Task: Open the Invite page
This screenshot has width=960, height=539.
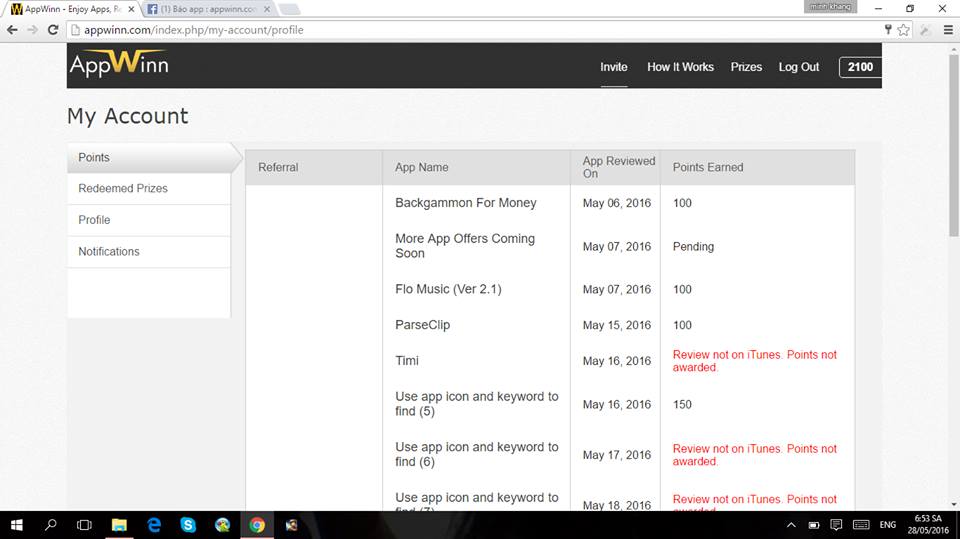Action: click(x=613, y=67)
